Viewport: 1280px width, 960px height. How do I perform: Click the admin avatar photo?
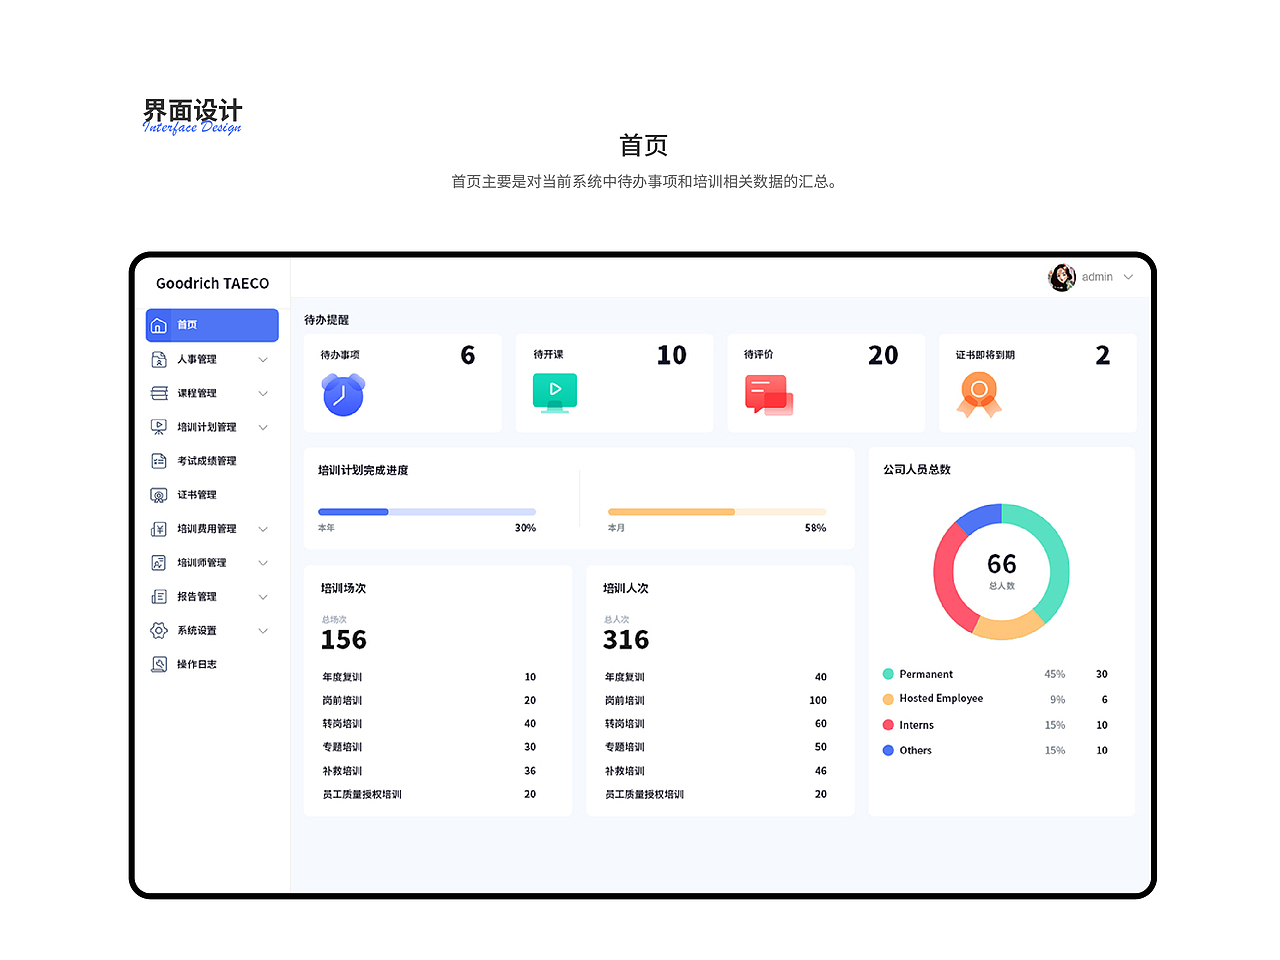pos(1062,278)
